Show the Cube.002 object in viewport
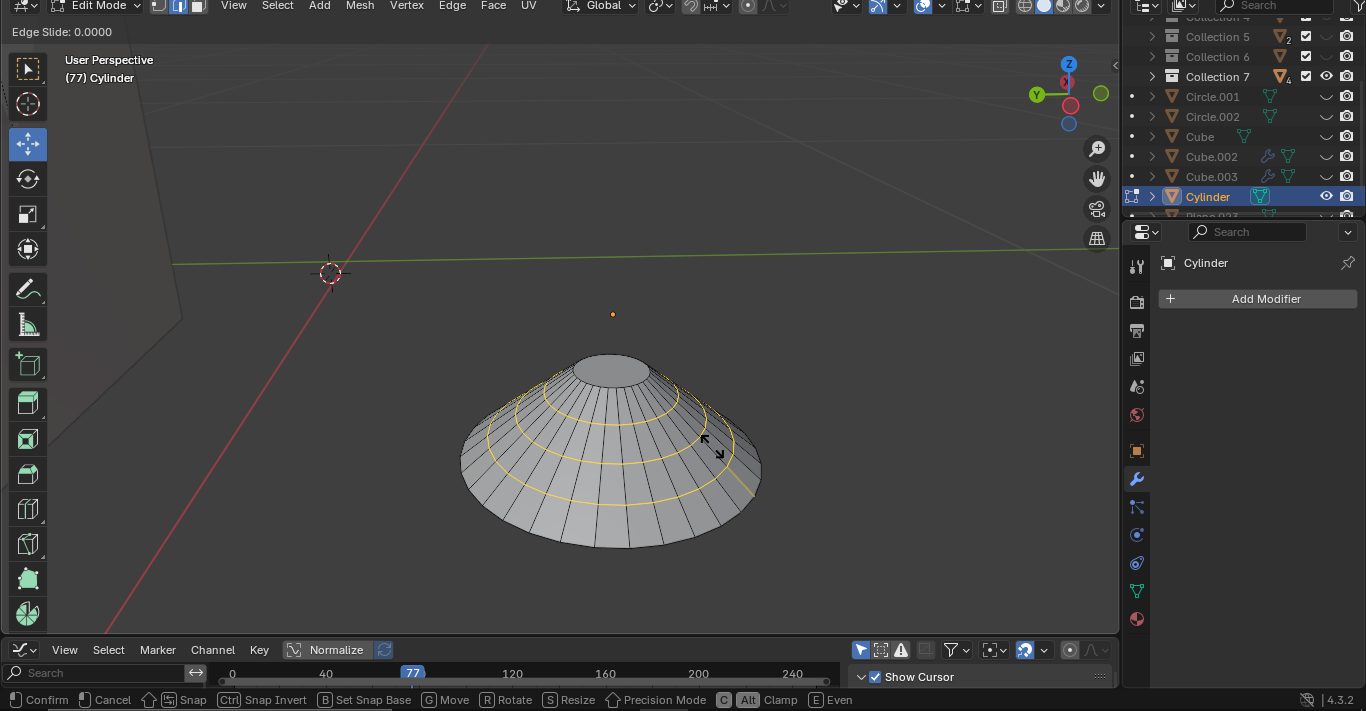Screen dimensions: 1366x711 1326,157
